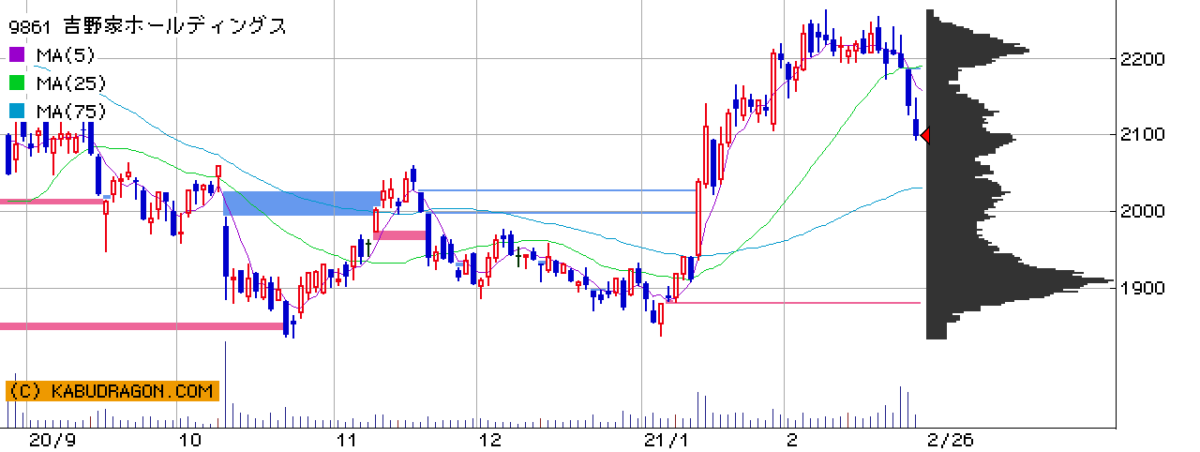
Task: Click the MA(25) legend label
Action: point(69,83)
